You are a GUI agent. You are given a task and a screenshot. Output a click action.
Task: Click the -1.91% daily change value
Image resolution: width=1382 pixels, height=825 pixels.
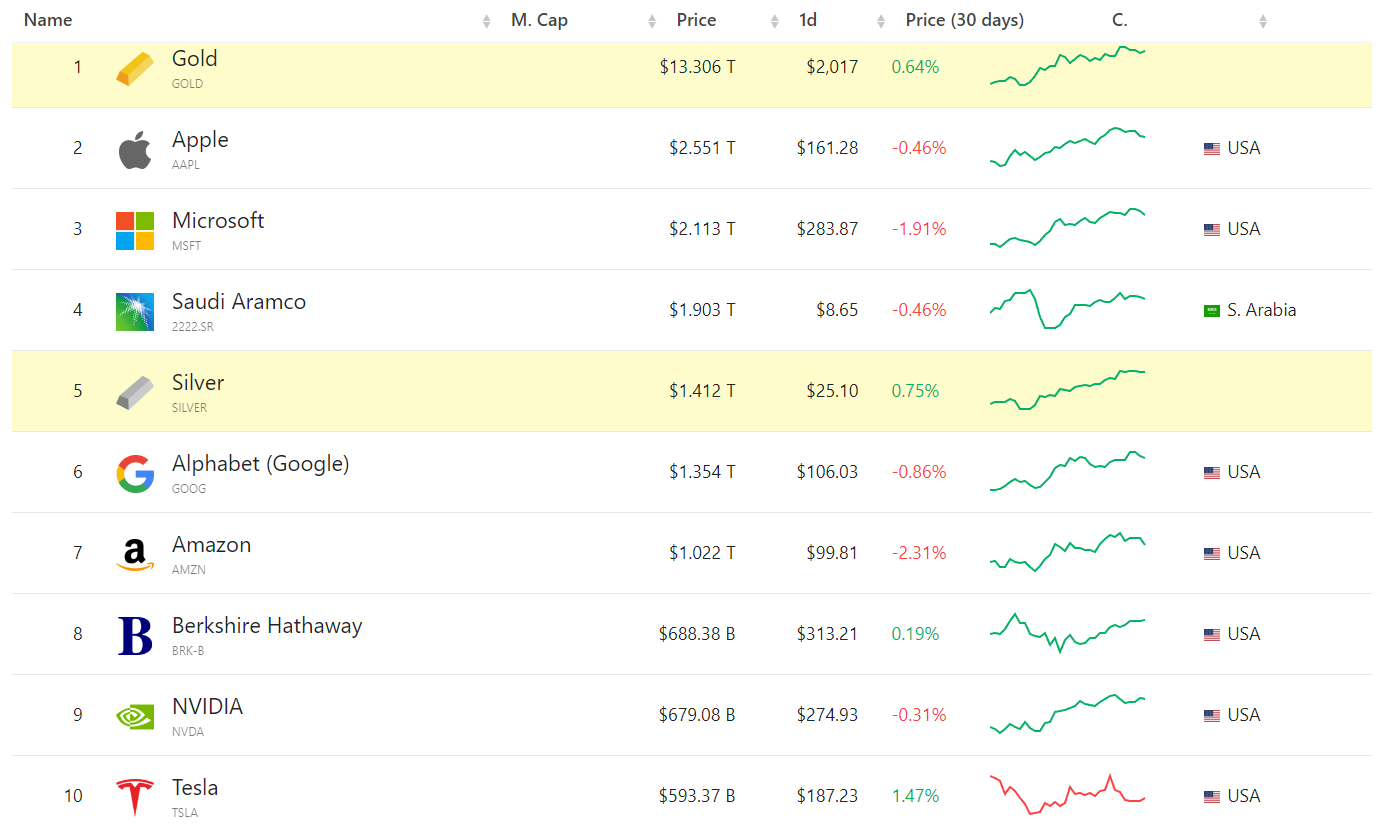click(919, 229)
